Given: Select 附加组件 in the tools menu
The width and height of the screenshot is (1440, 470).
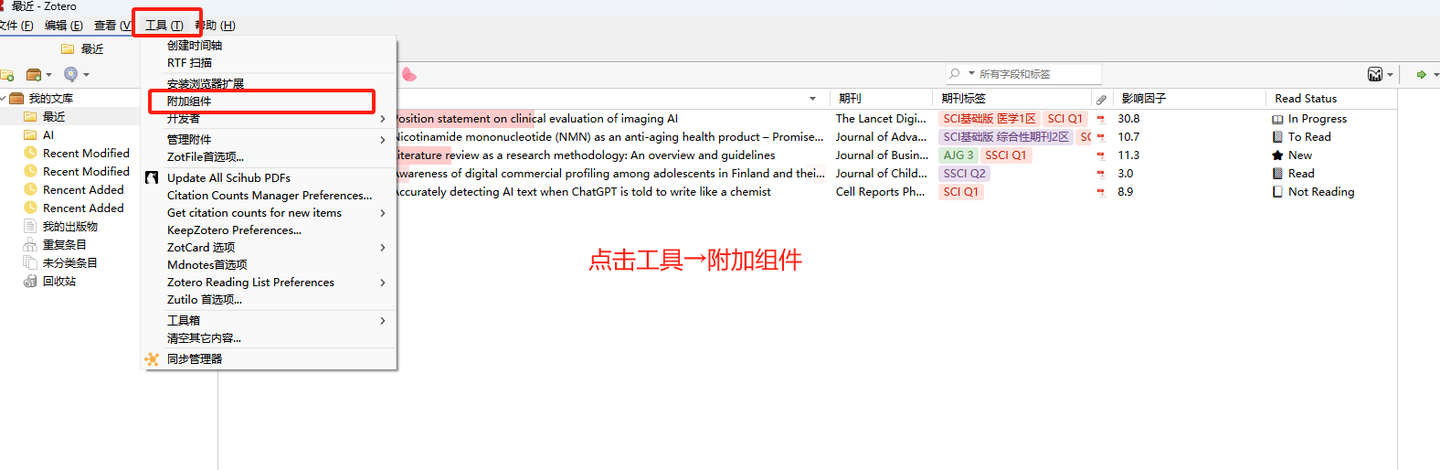Looking at the screenshot, I should [269, 101].
